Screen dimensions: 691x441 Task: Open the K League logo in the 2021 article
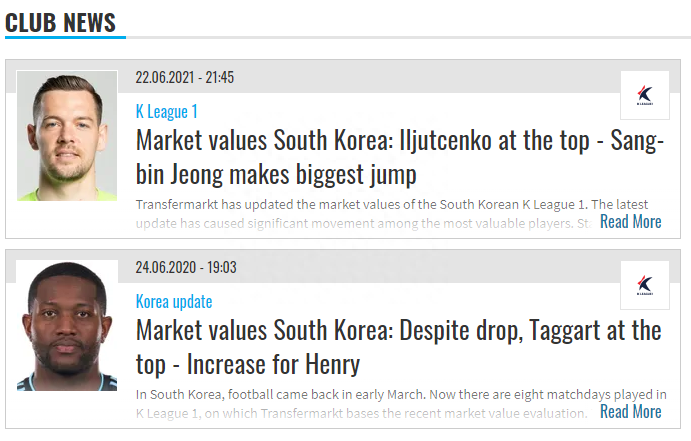(645, 95)
